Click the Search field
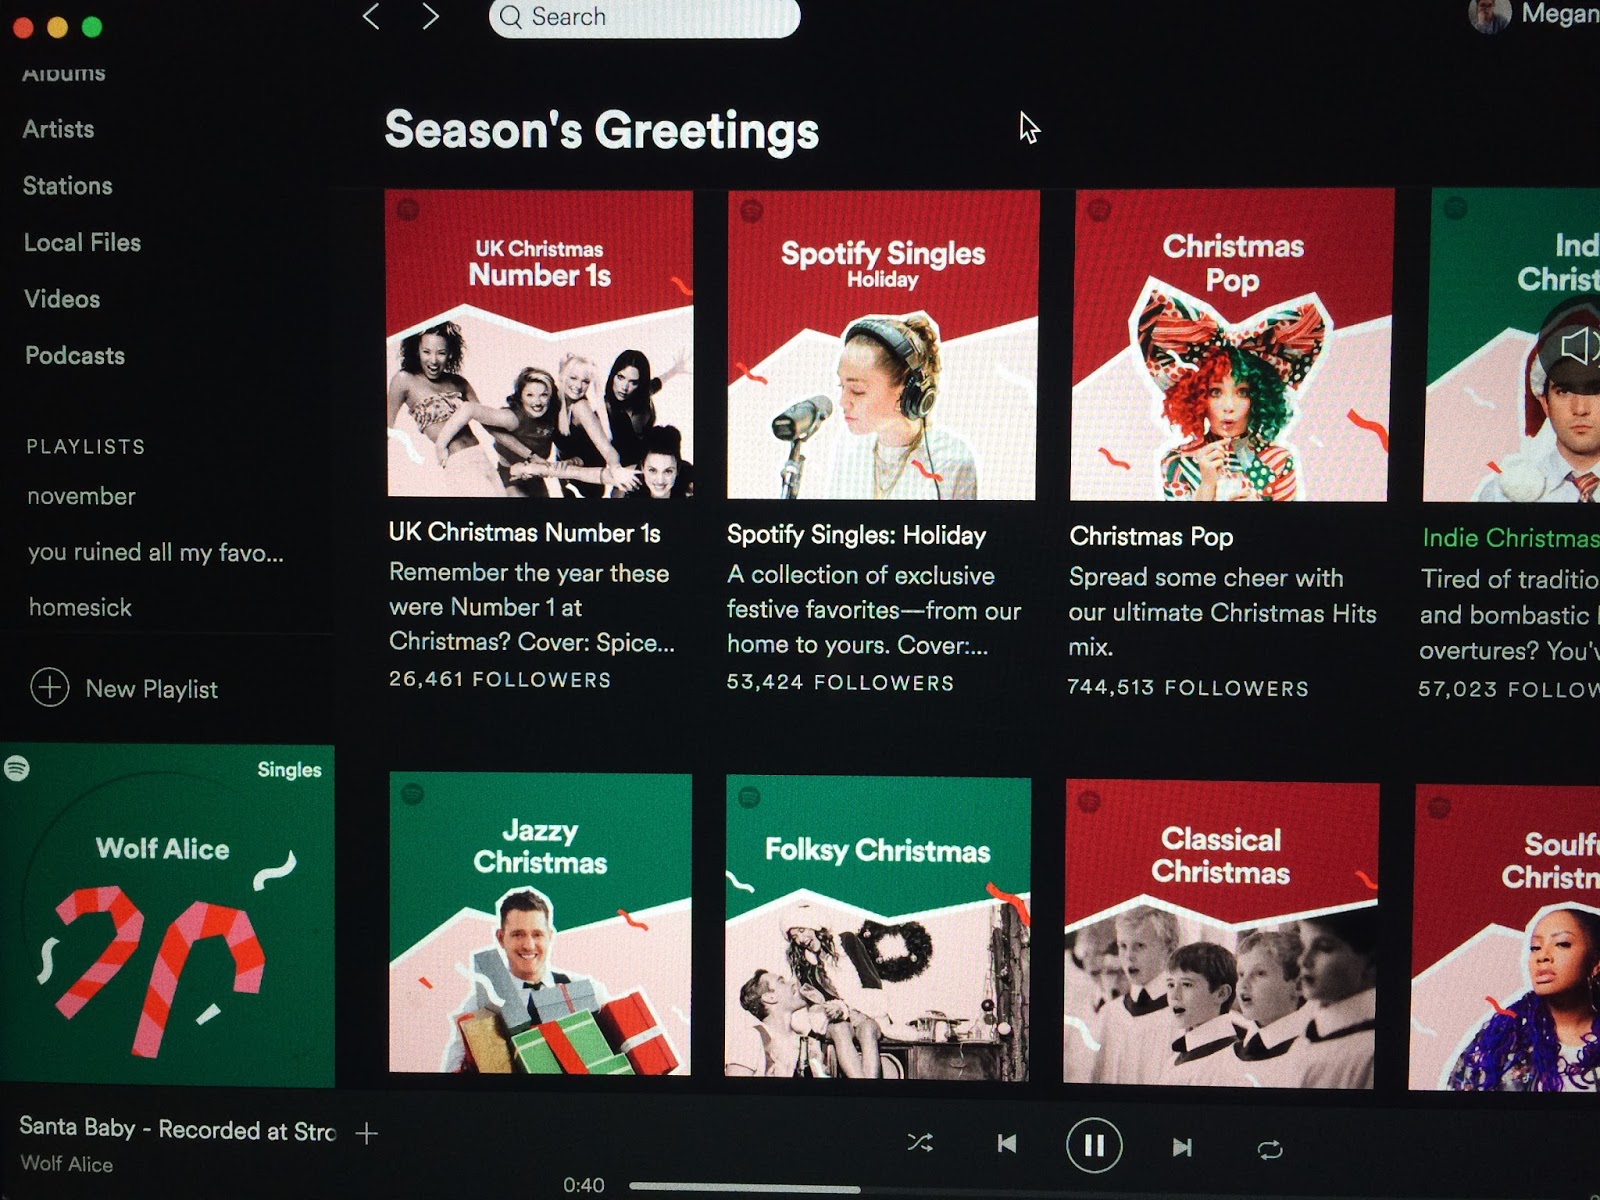This screenshot has height=1200, width=1600. tap(644, 17)
